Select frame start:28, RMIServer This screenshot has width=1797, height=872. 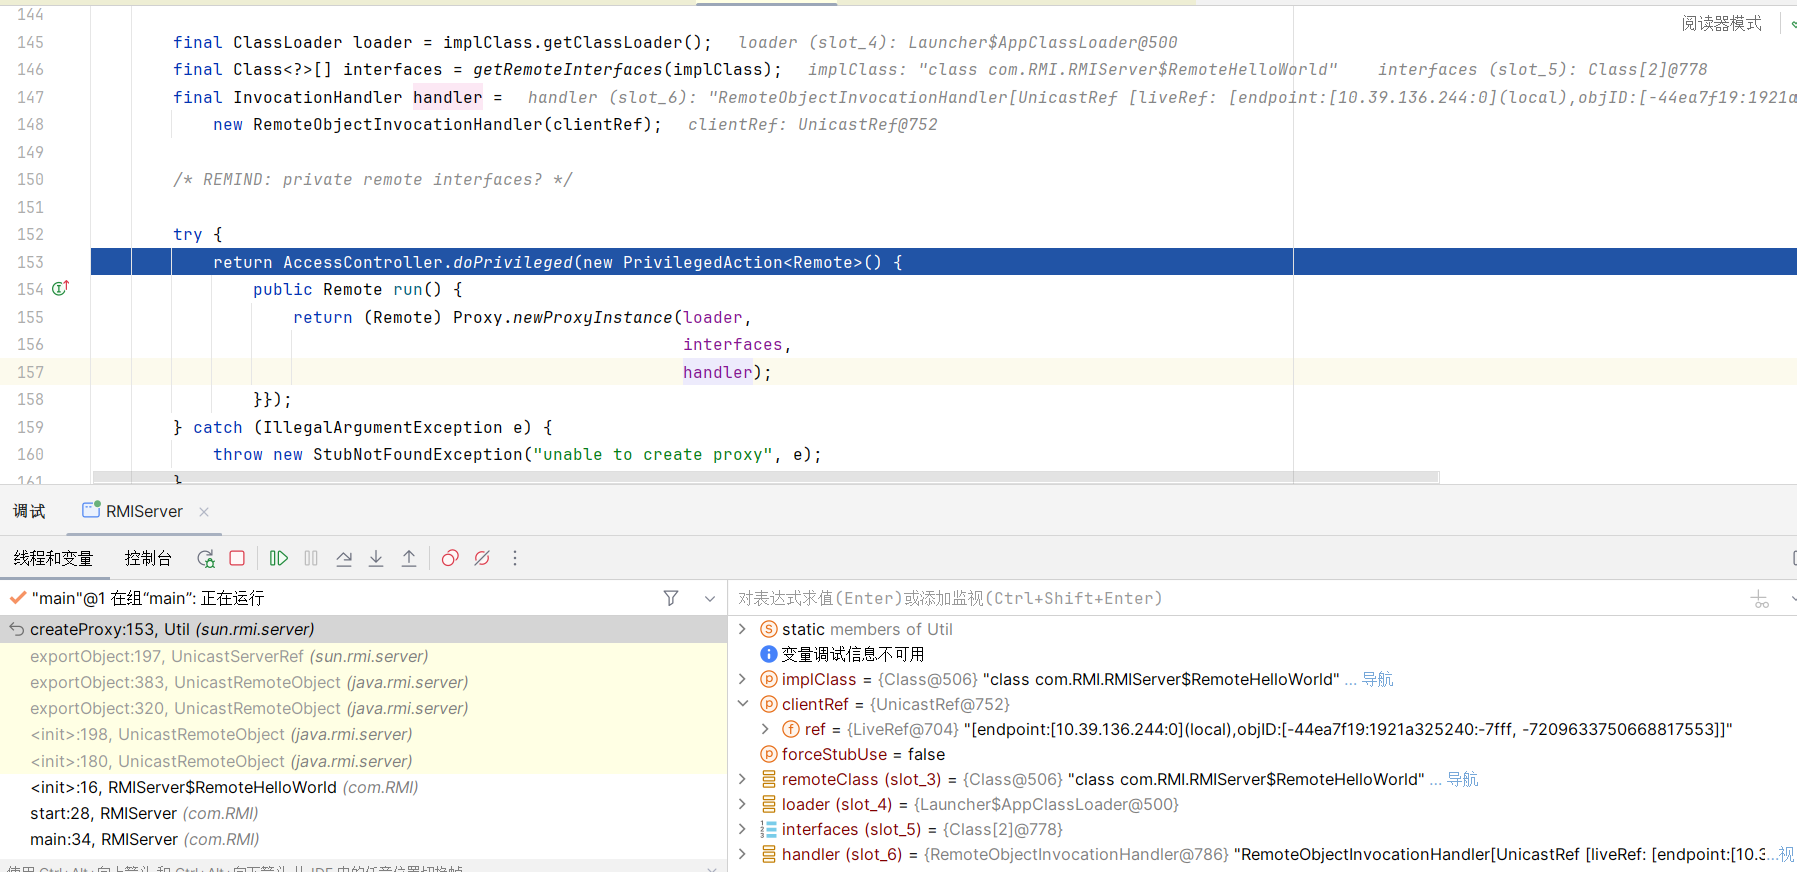pyautogui.click(x=363, y=813)
